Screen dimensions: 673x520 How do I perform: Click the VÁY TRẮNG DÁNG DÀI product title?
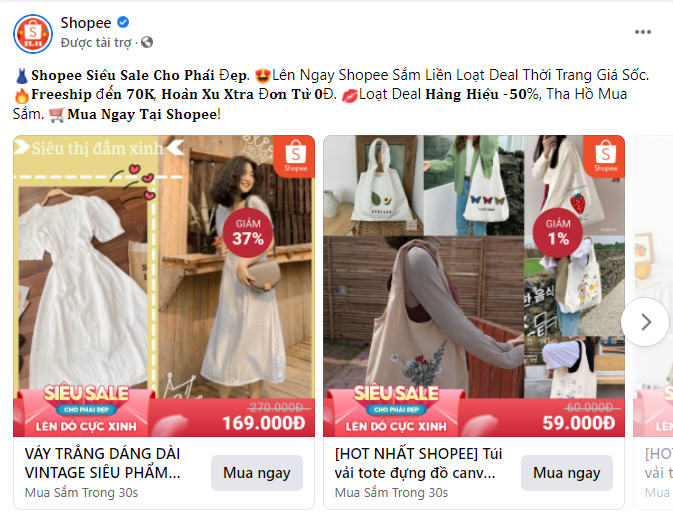point(103,463)
